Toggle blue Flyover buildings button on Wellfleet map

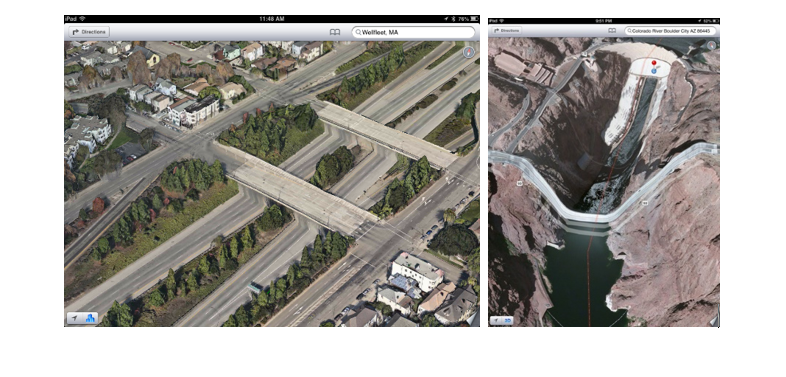pos(91,318)
